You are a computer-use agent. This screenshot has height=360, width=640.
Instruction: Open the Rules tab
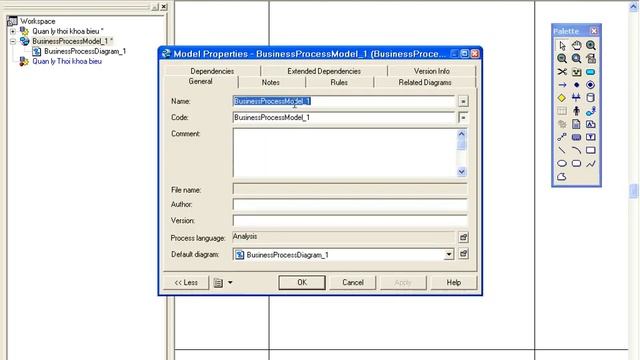[339, 82]
